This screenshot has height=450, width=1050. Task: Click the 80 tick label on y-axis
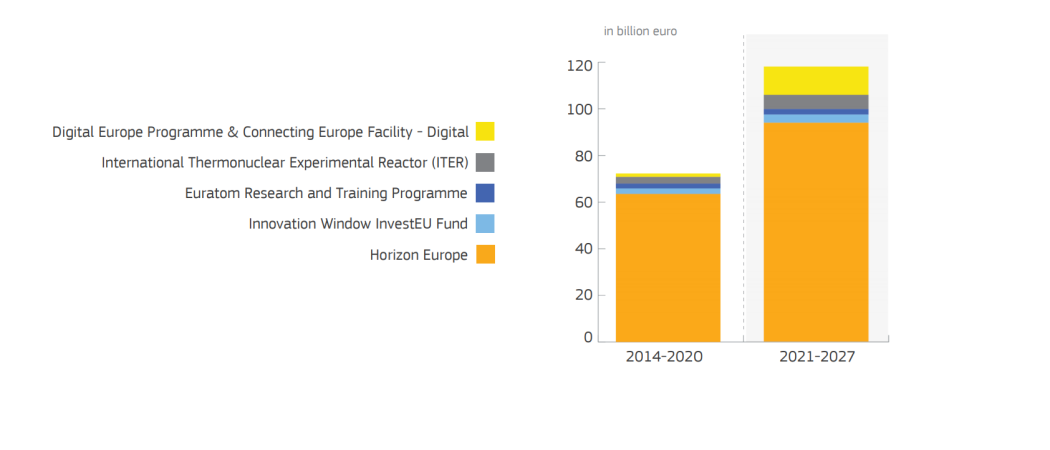pyautogui.click(x=583, y=156)
